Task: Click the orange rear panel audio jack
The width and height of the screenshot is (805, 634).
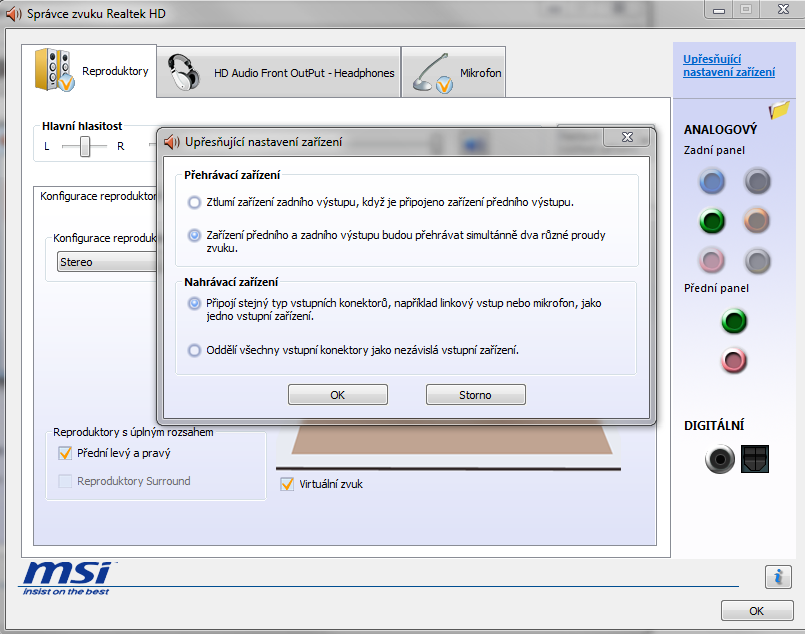Action: coord(757,221)
